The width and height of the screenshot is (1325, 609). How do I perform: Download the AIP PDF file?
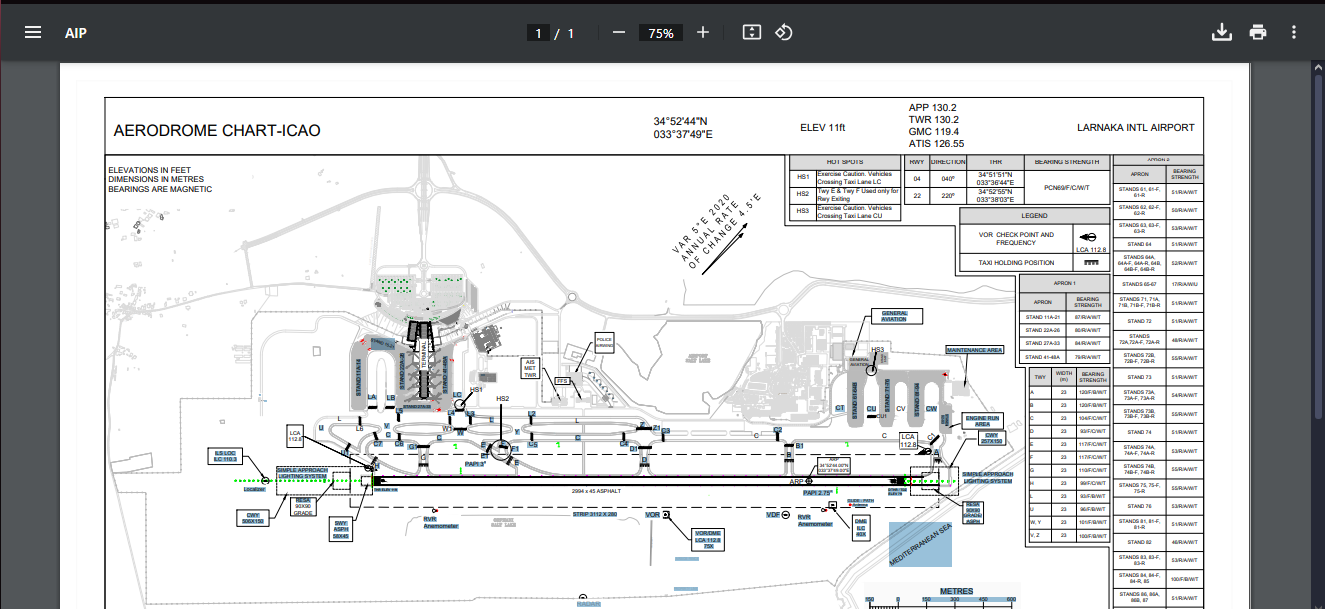point(1221,32)
